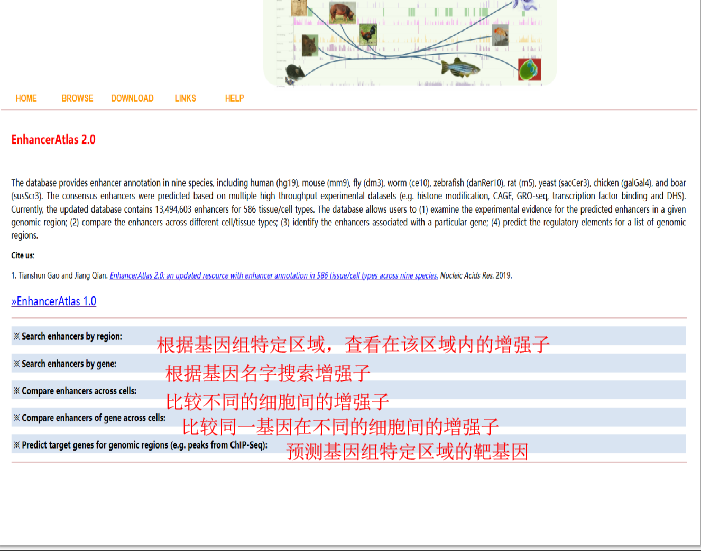
Task: Select the black mouse image
Action: click(x=293, y=72)
